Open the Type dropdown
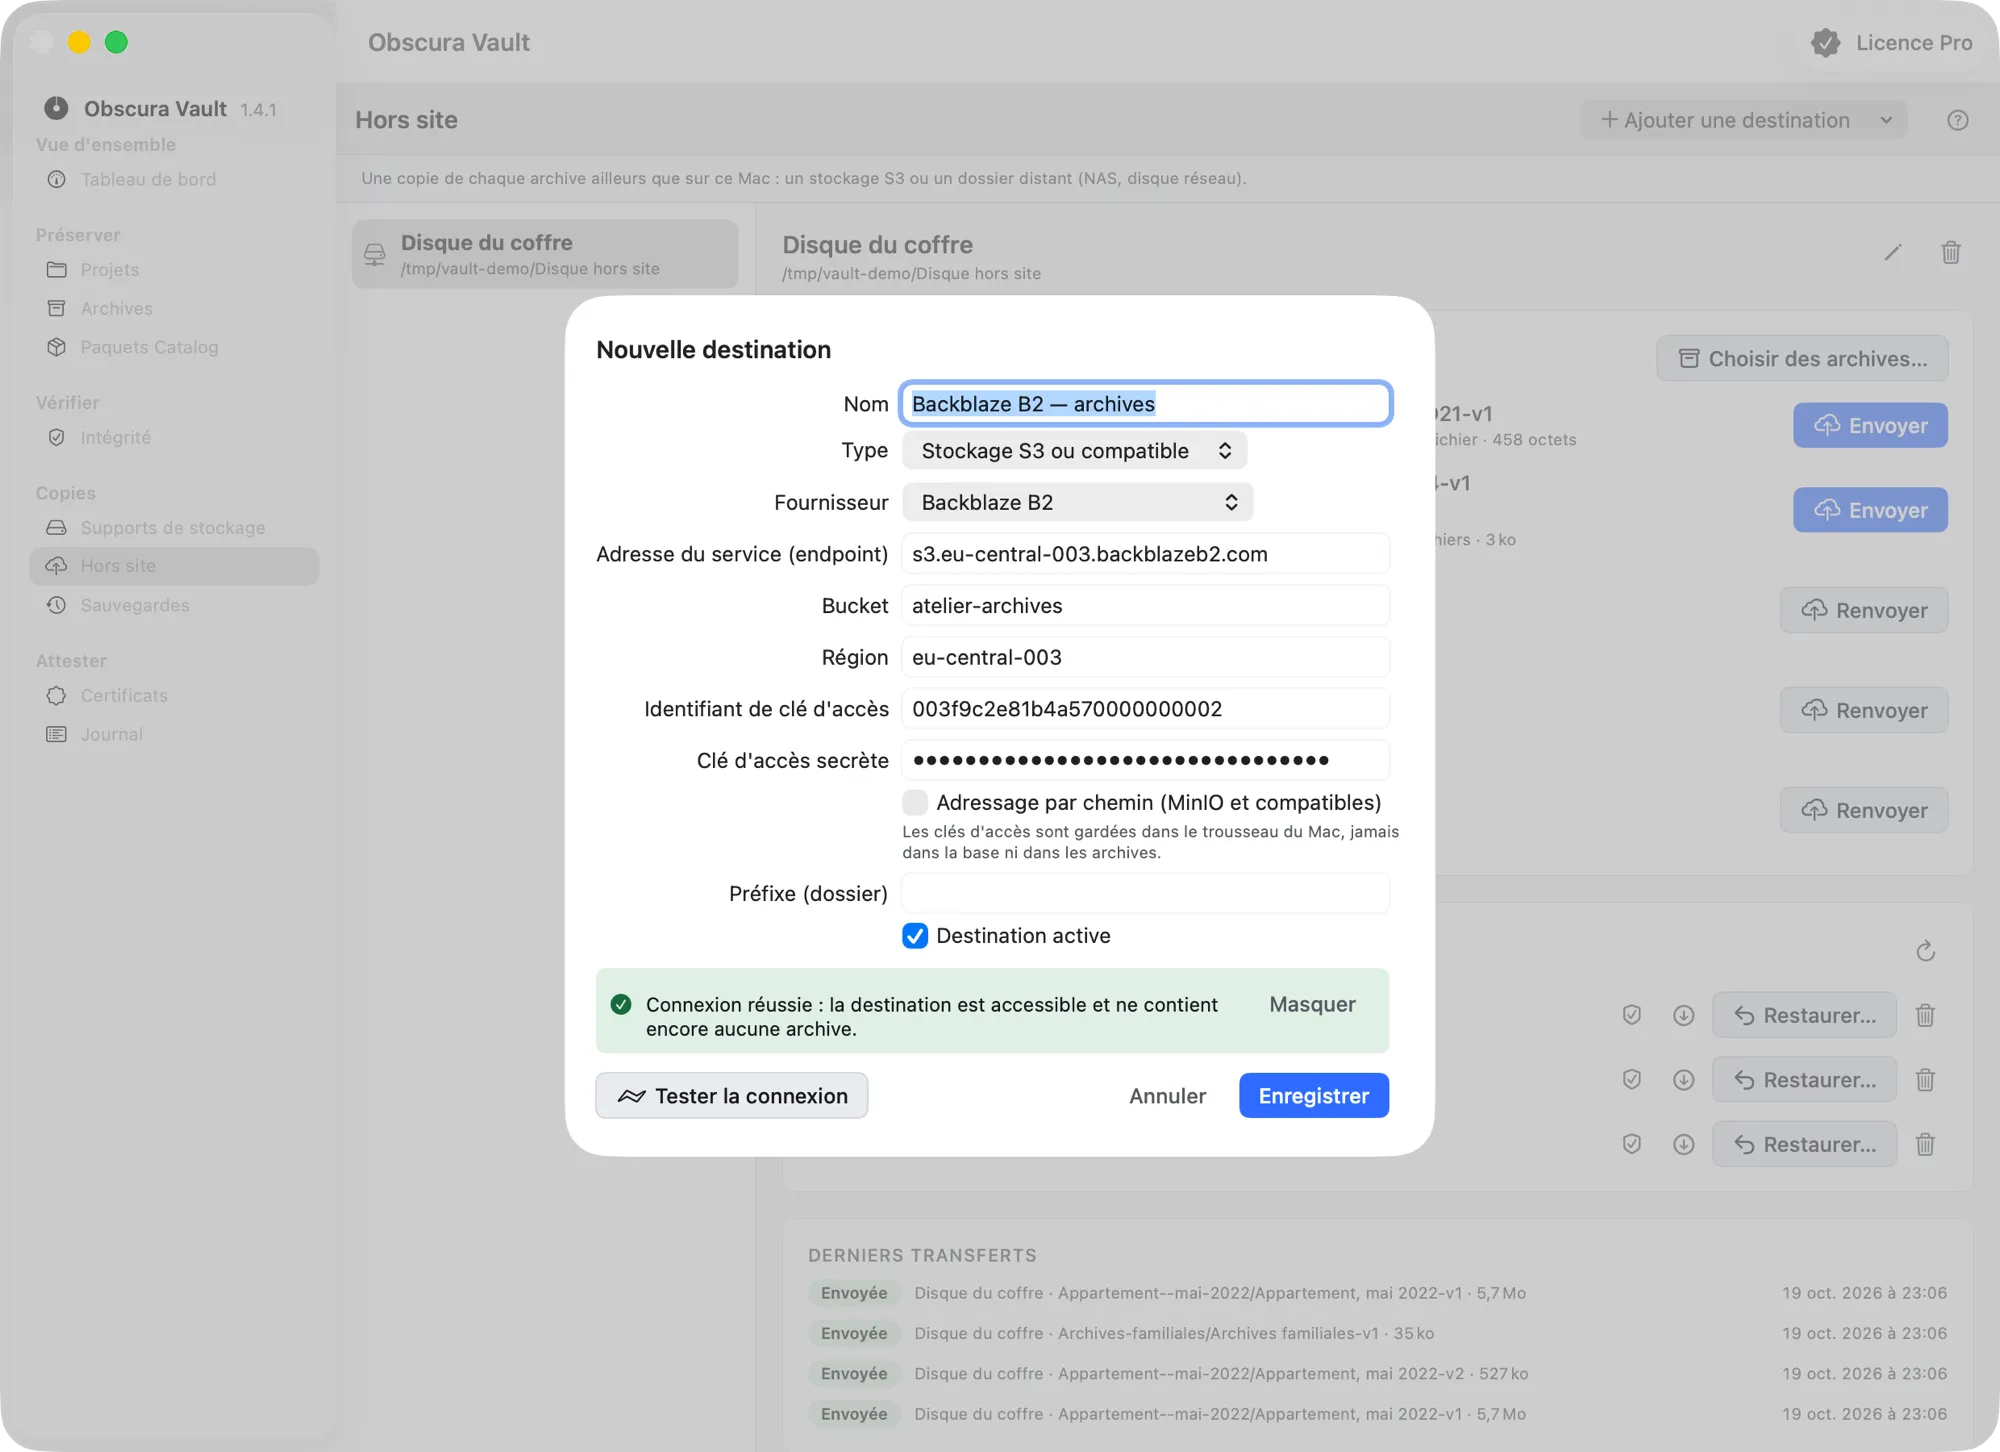The height and width of the screenshot is (1452, 2000). pos(1074,451)
